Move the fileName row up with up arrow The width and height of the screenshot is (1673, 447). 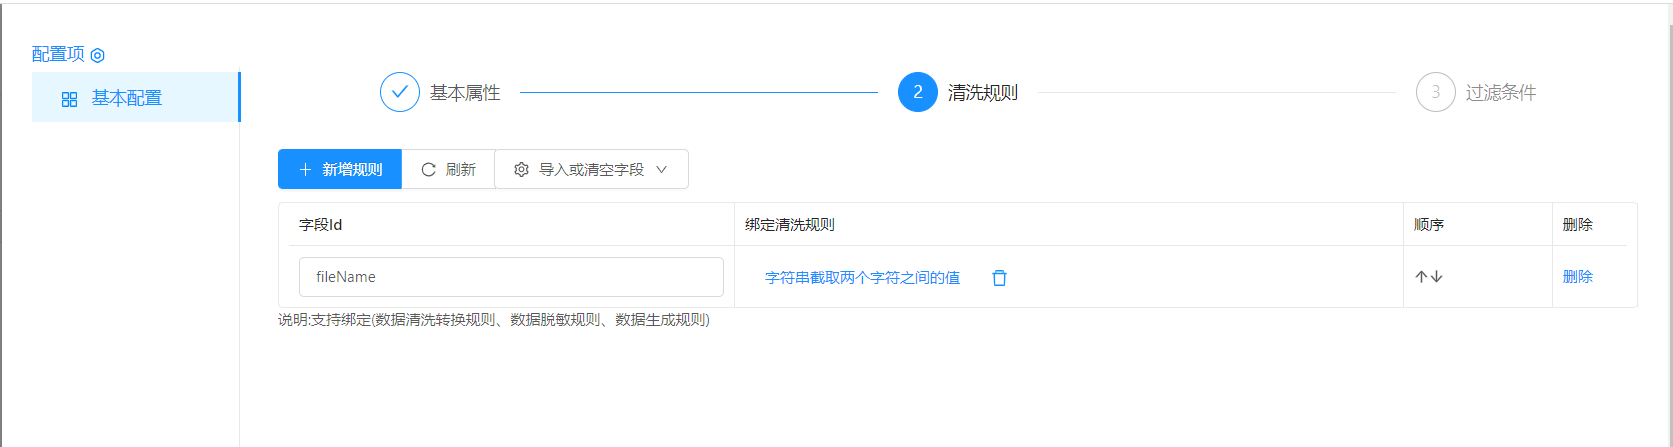point(1421,277)
